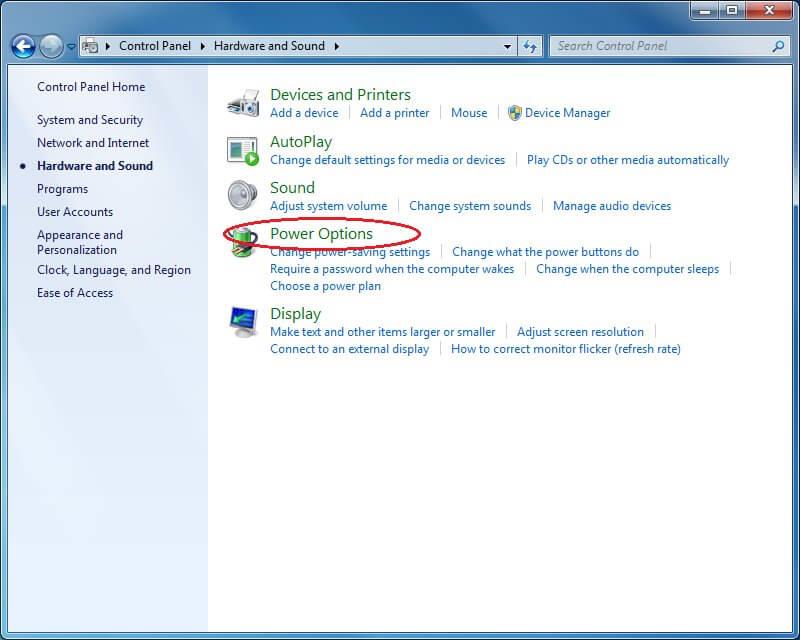The height and width of the screenshot is (640, 800).
Task: Click Add a printer link
Action: 394,113
